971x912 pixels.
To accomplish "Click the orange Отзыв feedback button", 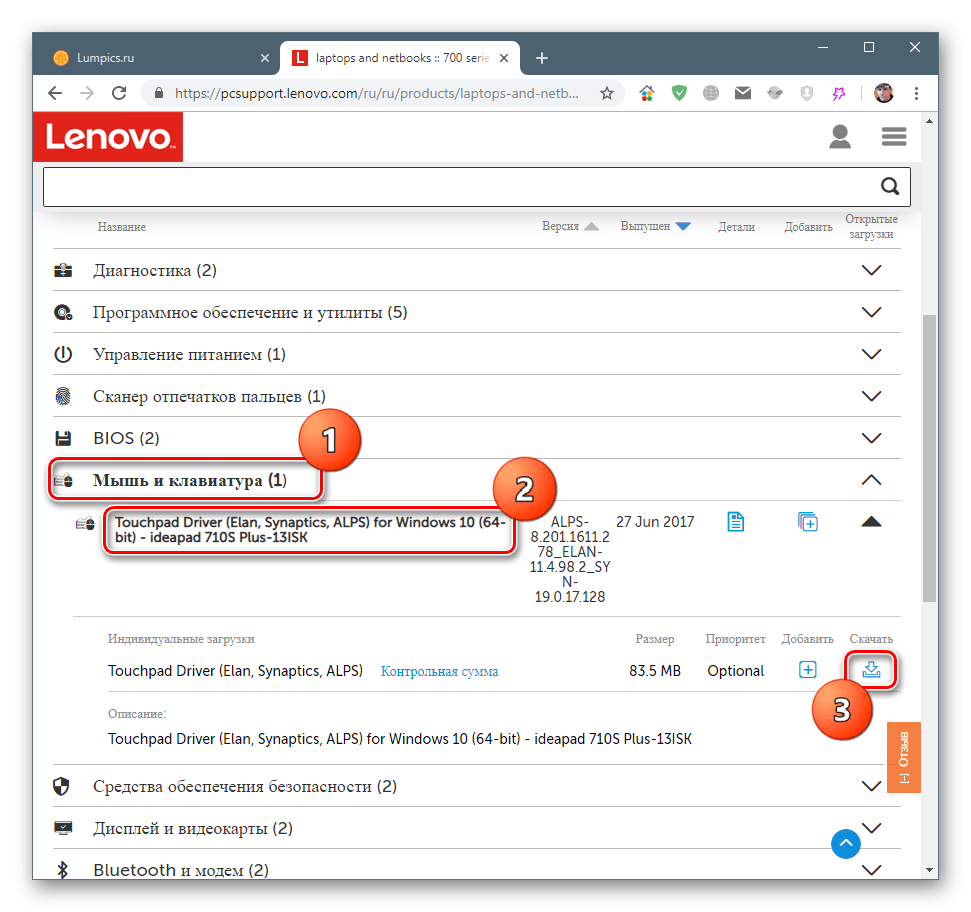I will pos(903,757).
